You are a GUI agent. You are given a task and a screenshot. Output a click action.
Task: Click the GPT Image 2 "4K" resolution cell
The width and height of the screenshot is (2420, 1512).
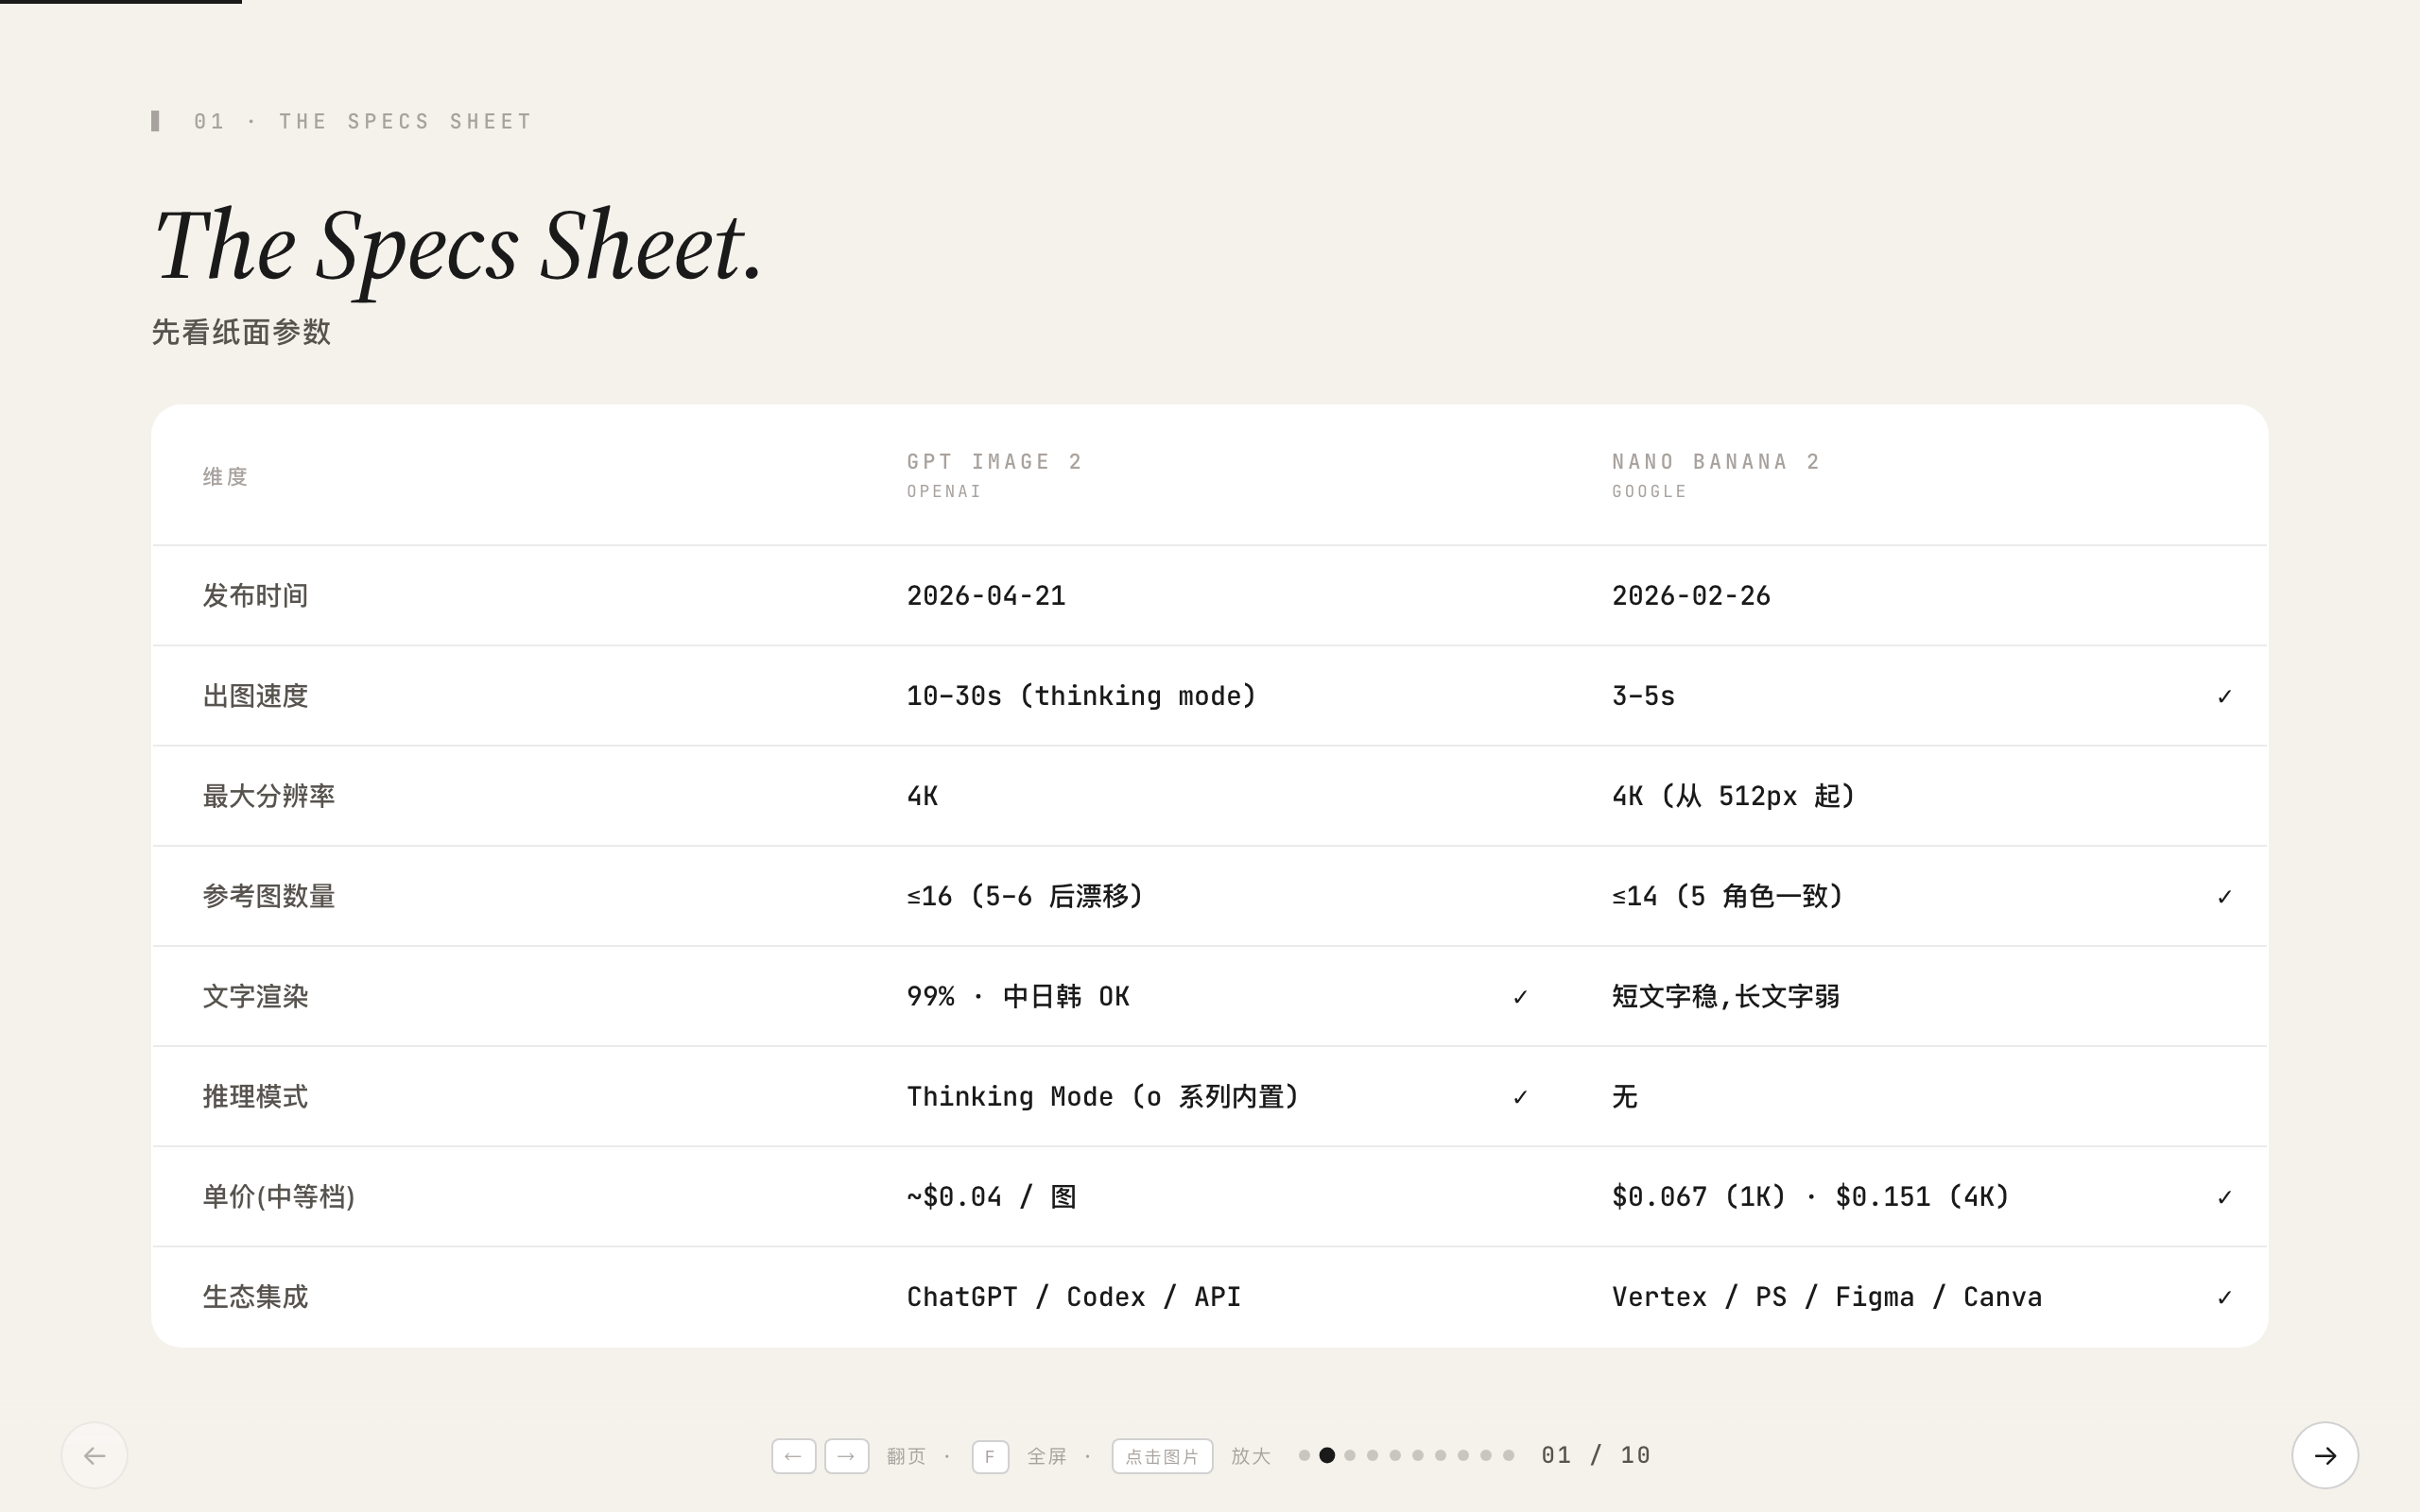click(x=922, y=796)
